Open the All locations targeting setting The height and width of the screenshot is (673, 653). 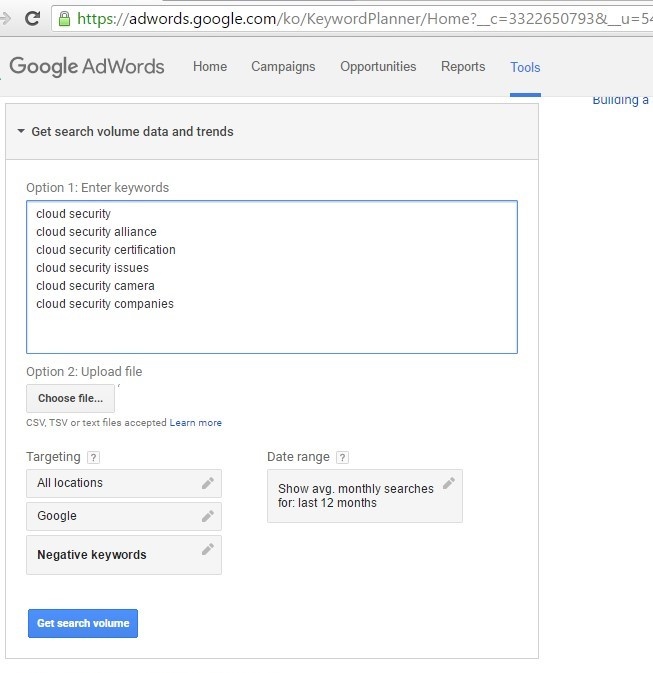click(124, 483)
